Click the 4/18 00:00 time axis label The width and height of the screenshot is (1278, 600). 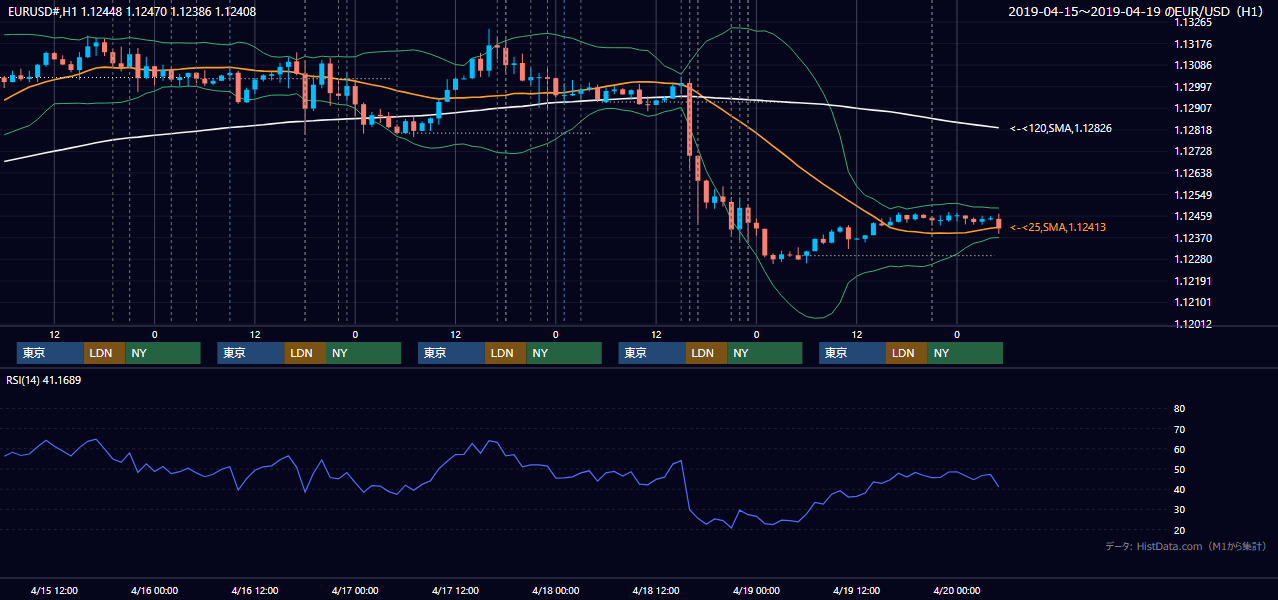coord(556,591)
